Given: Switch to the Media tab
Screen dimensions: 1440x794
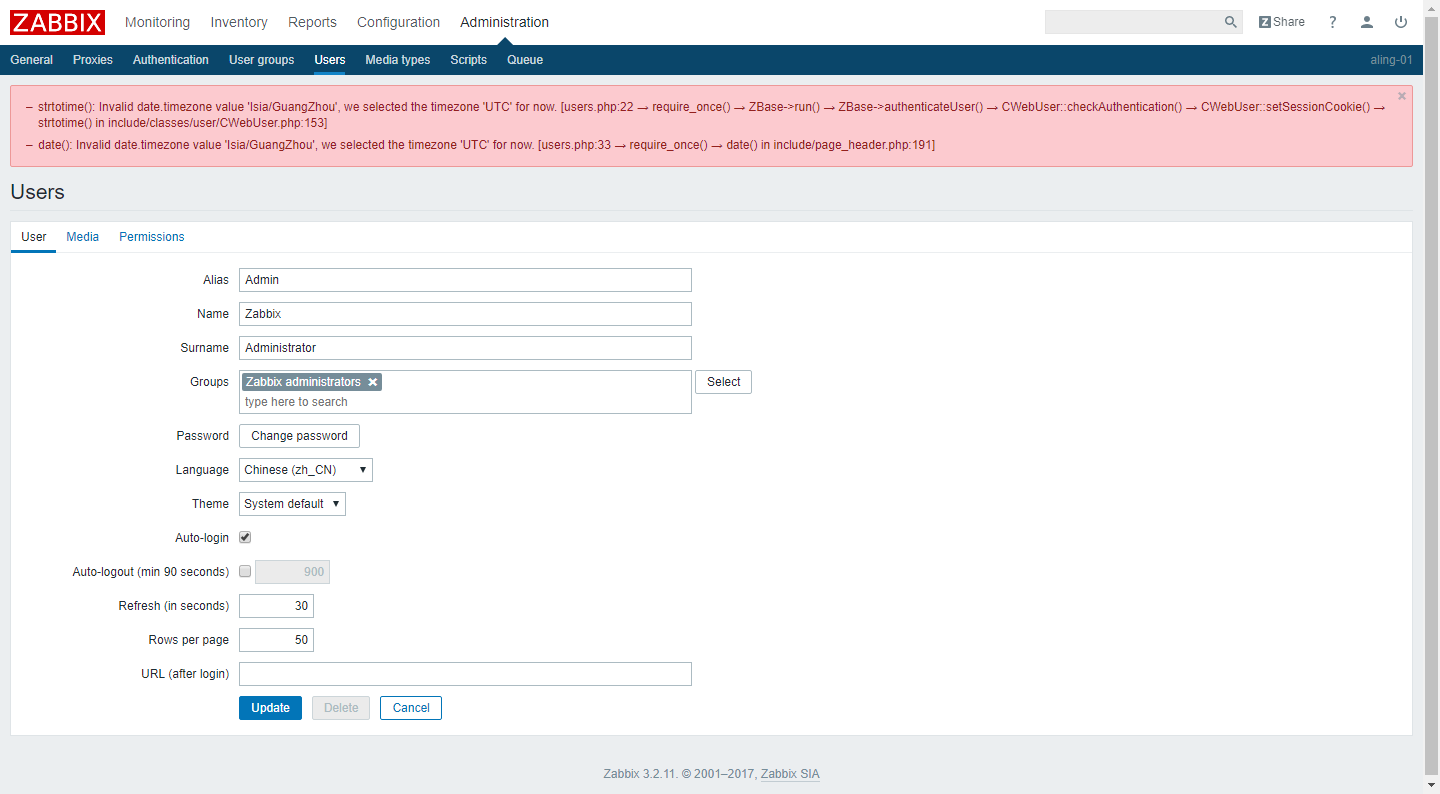Looking at the screenshot, I should click(x=83, y=237).
